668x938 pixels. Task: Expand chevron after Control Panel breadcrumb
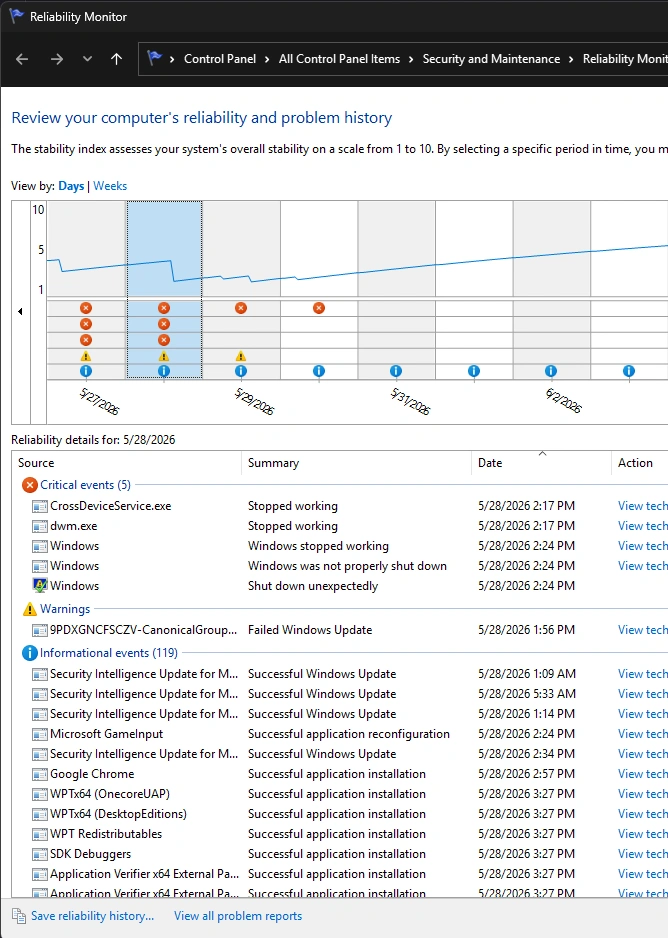point(267,59)
